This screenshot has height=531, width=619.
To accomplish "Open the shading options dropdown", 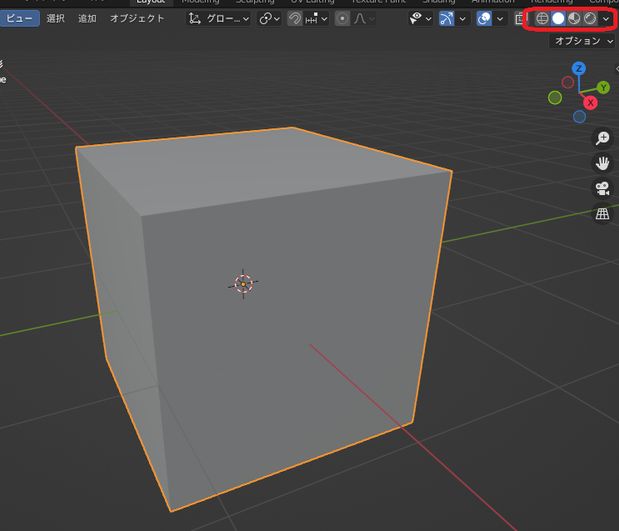I will point(606,19).
